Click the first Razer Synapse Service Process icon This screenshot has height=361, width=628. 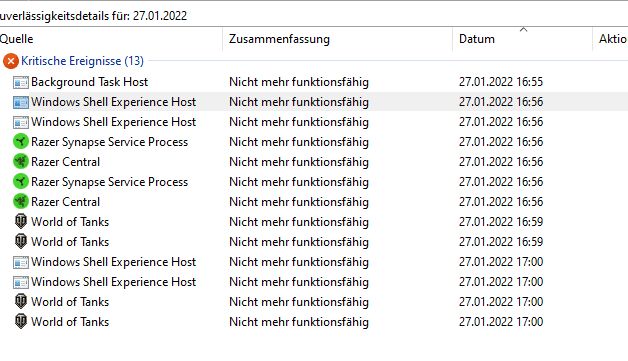point(21,141)
